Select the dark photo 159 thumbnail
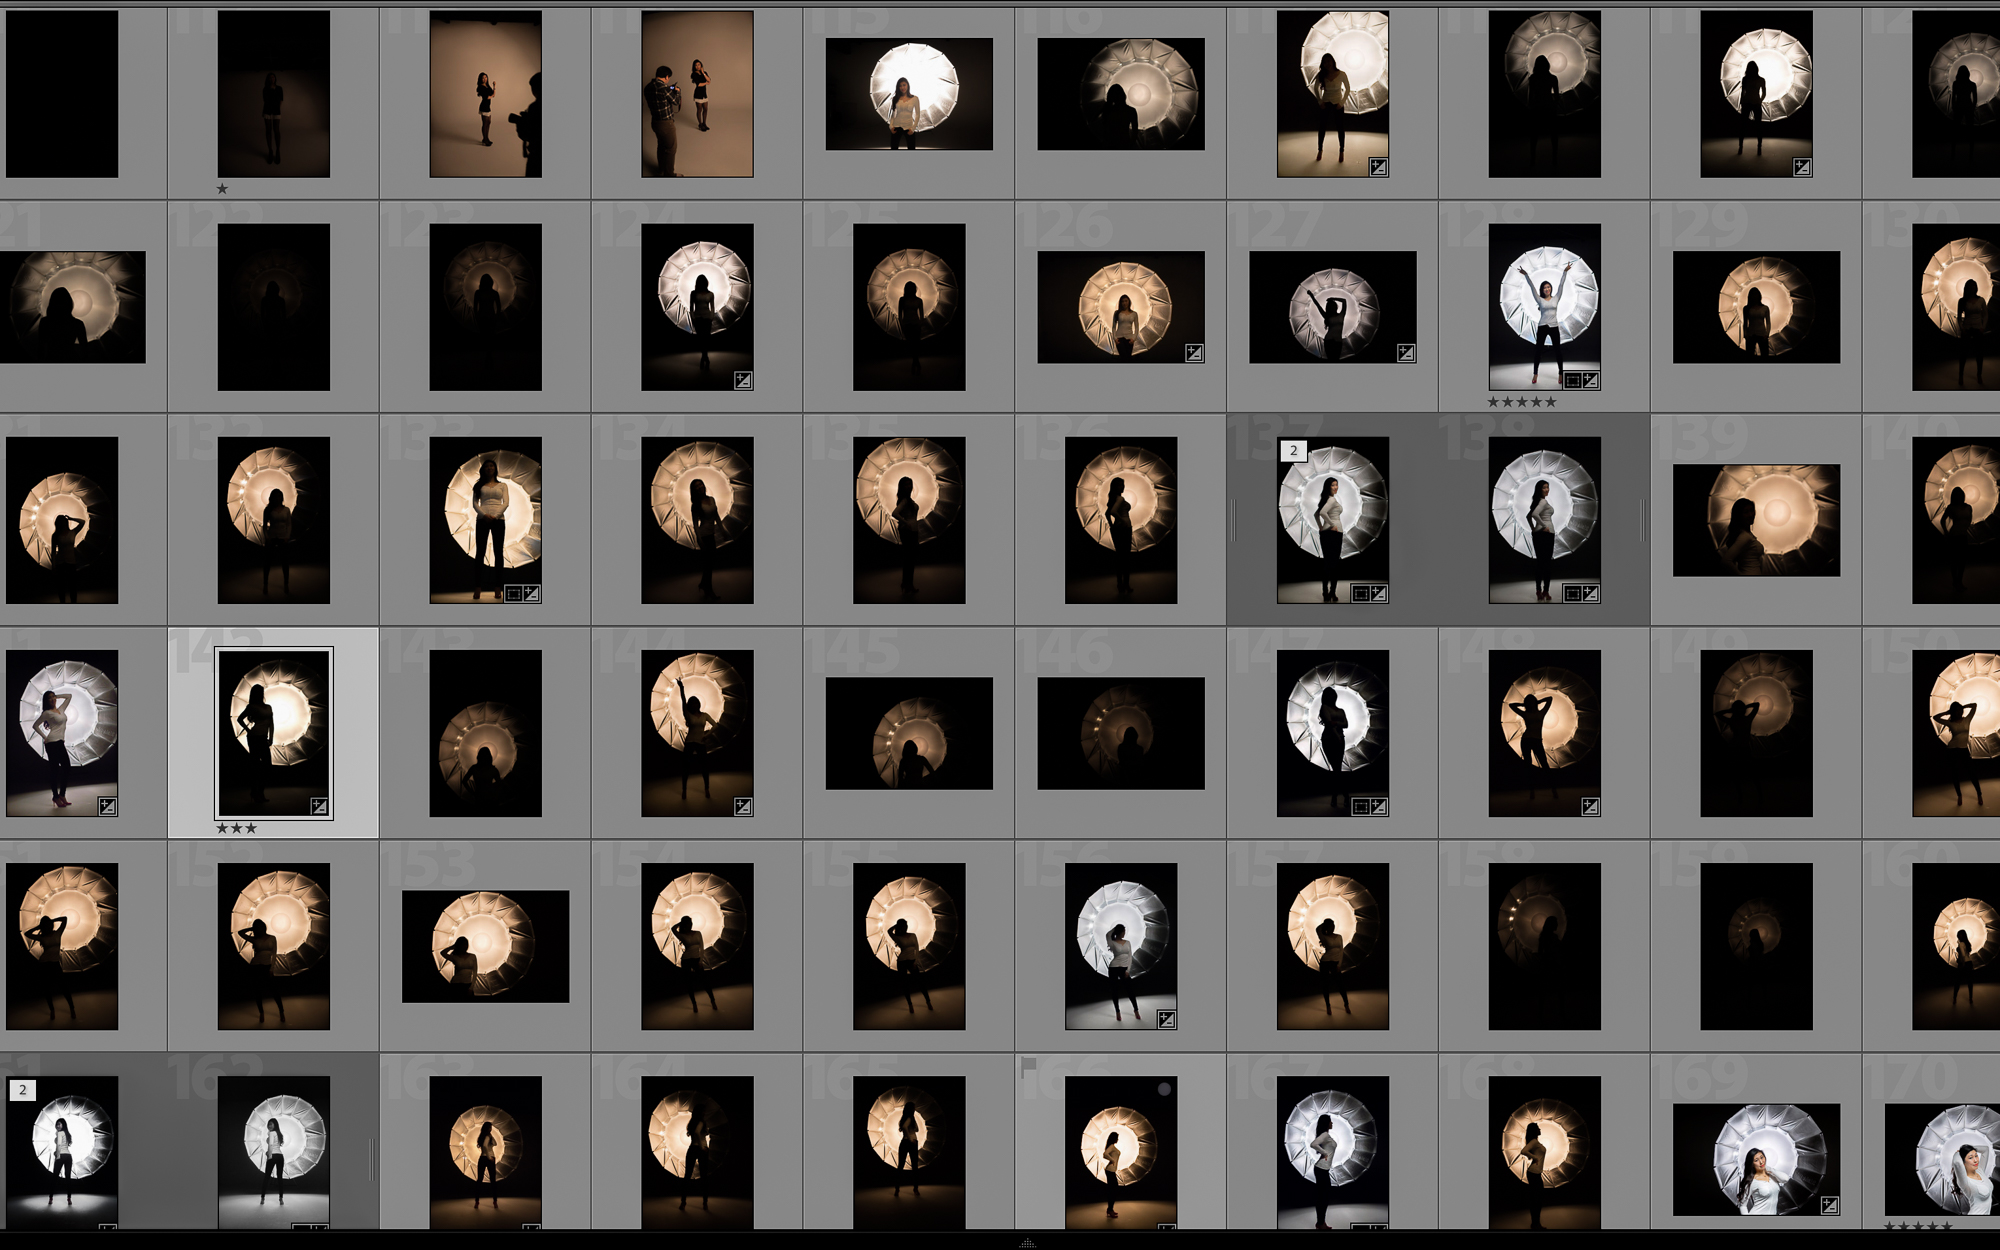The image size is (2000, 1250). click(x=1756, y=946)
